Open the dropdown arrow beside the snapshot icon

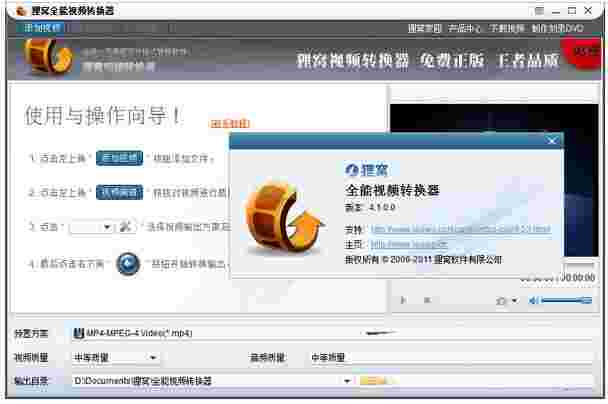(515, 300)
